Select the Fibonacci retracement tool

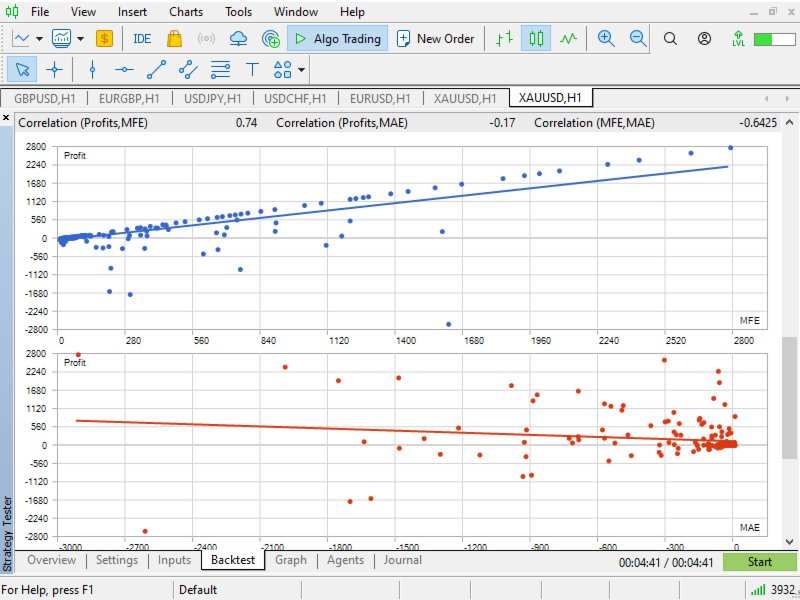click(x=220, y=69)
